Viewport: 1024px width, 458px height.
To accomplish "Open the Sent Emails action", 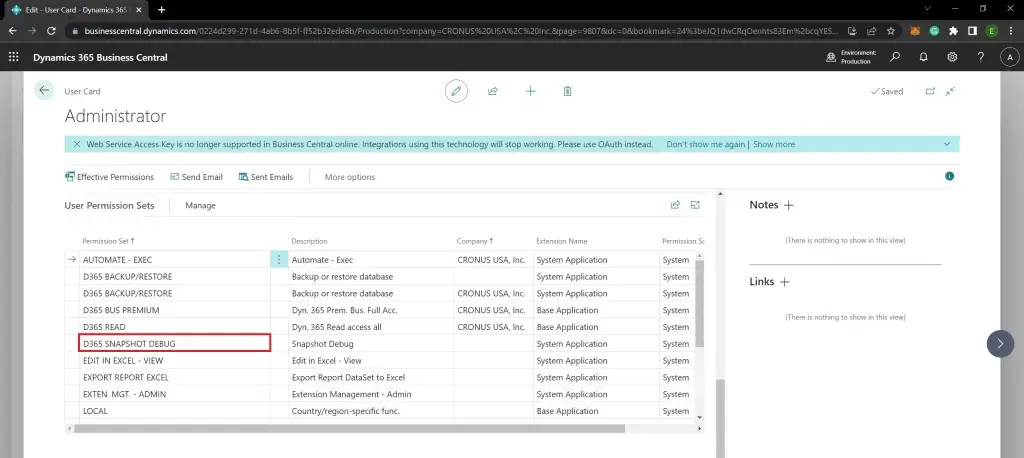I will tap(266, 177).
